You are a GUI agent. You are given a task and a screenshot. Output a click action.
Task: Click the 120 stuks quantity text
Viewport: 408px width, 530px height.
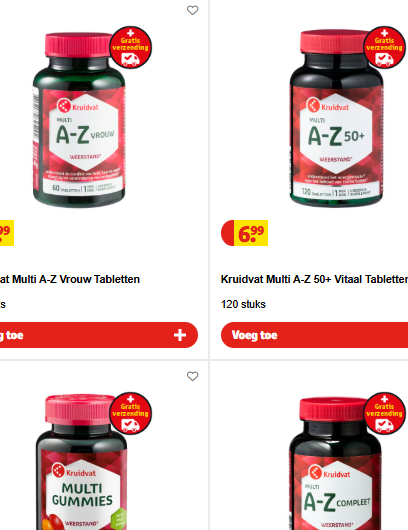click(243, 304)
